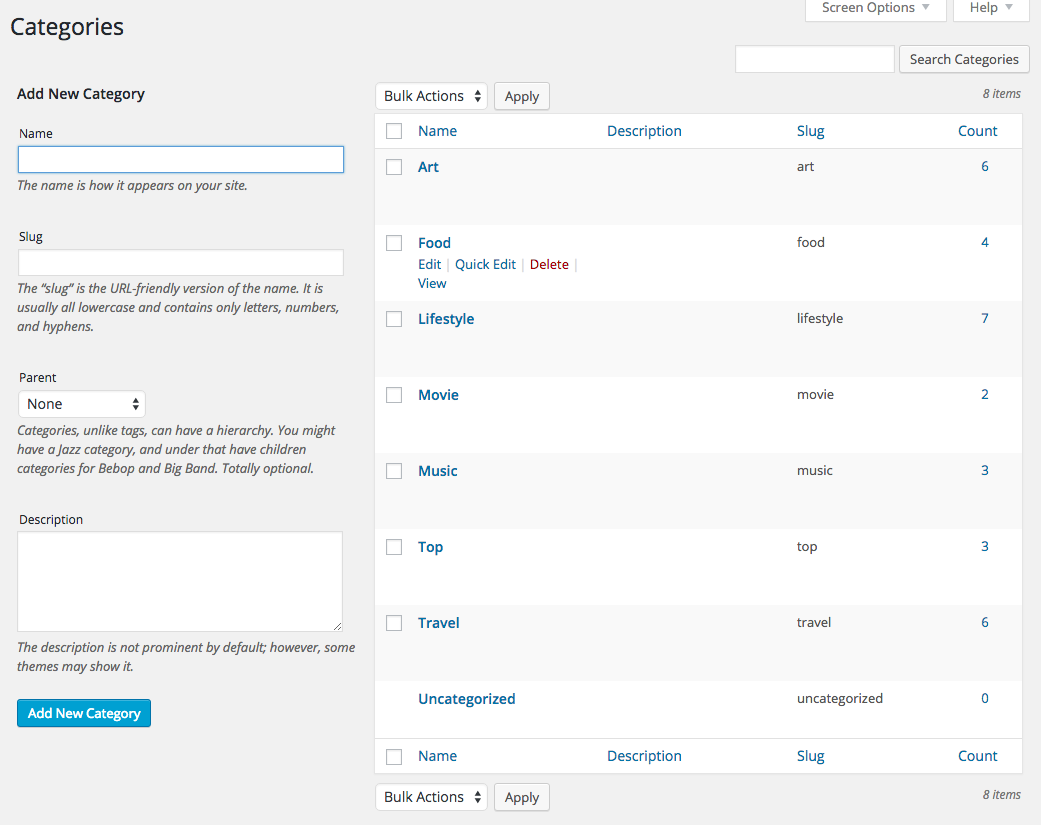Open the Parent category dropdown

pos(81,403)
